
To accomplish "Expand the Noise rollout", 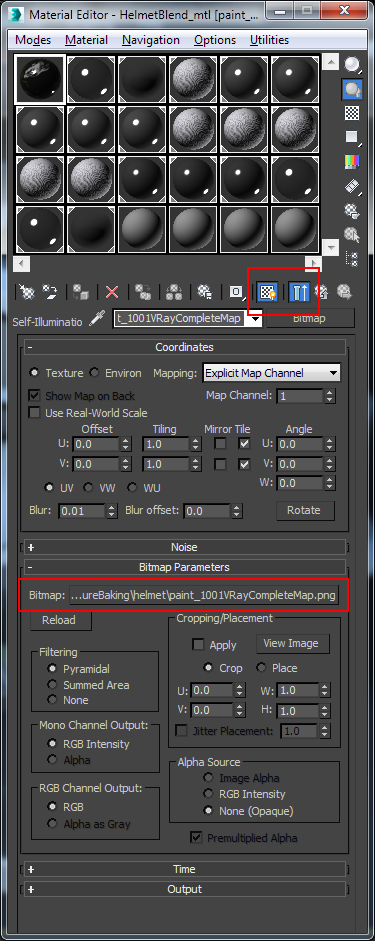I will click(185, 547).
